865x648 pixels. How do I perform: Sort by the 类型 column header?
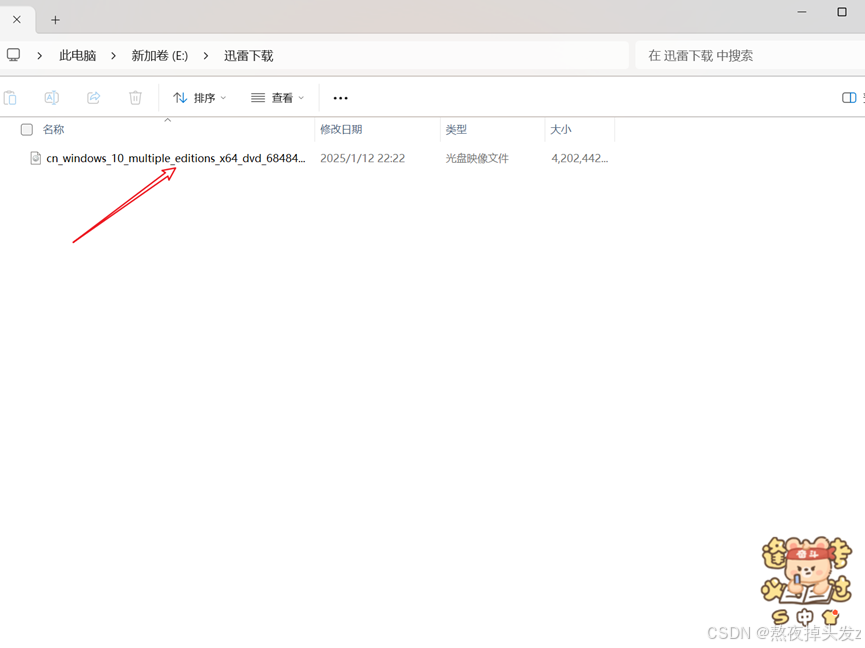(x=456, y=130)
